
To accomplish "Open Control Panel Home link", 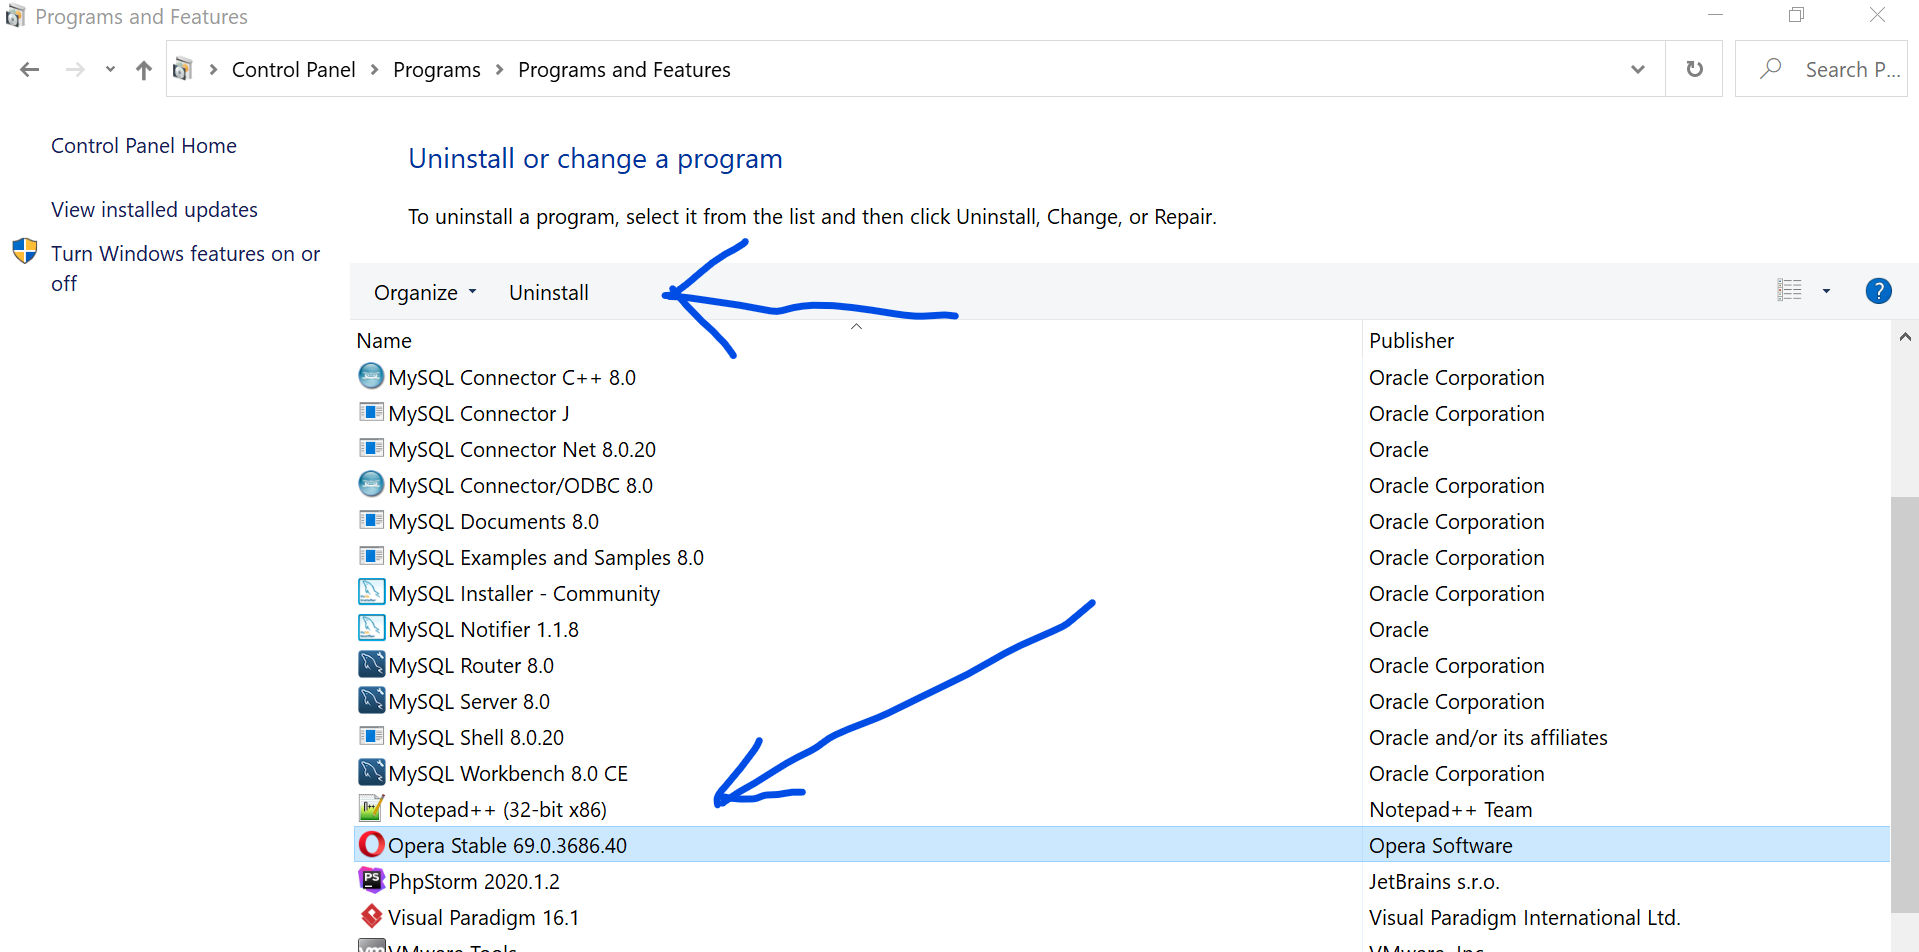I will click(144, 146).
